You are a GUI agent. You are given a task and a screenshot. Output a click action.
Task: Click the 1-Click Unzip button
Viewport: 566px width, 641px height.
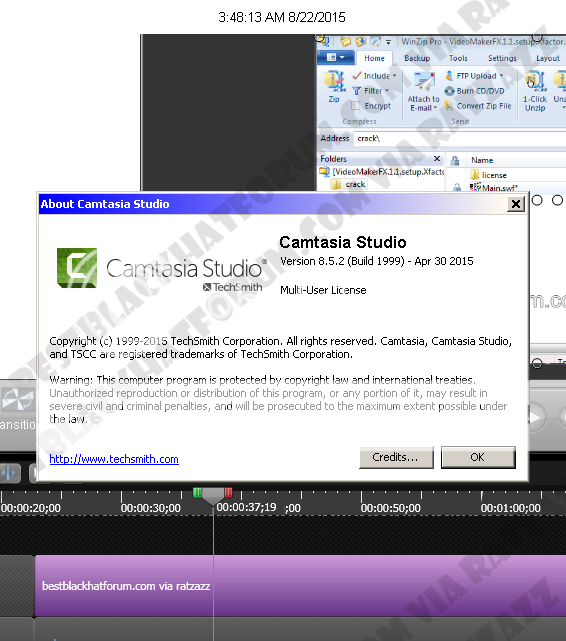coord(535,92)
